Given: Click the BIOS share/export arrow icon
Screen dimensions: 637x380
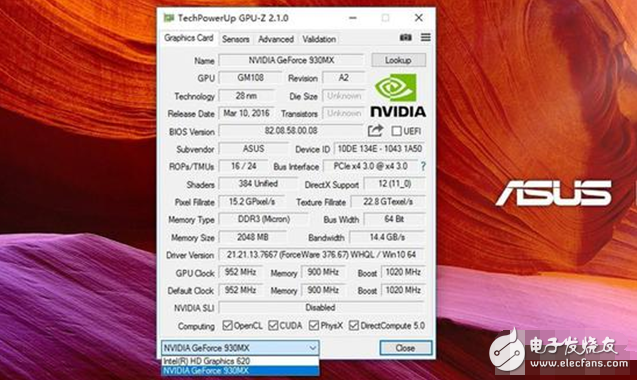Looking at the screenshot, I should pos(375,130).
